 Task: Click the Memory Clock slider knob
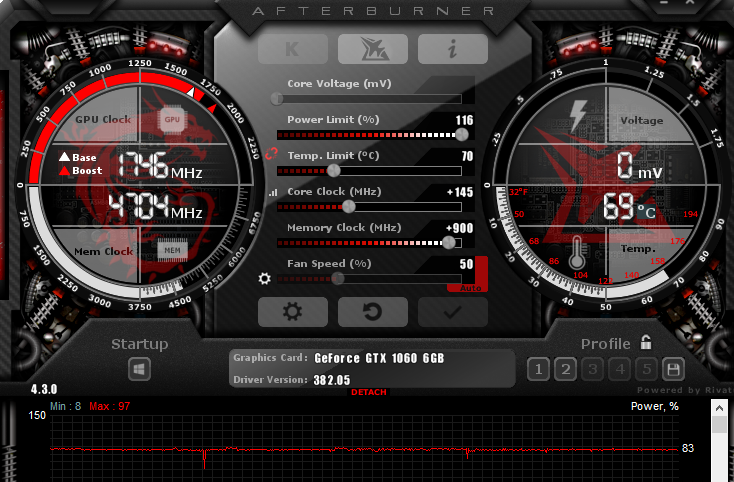448,242
